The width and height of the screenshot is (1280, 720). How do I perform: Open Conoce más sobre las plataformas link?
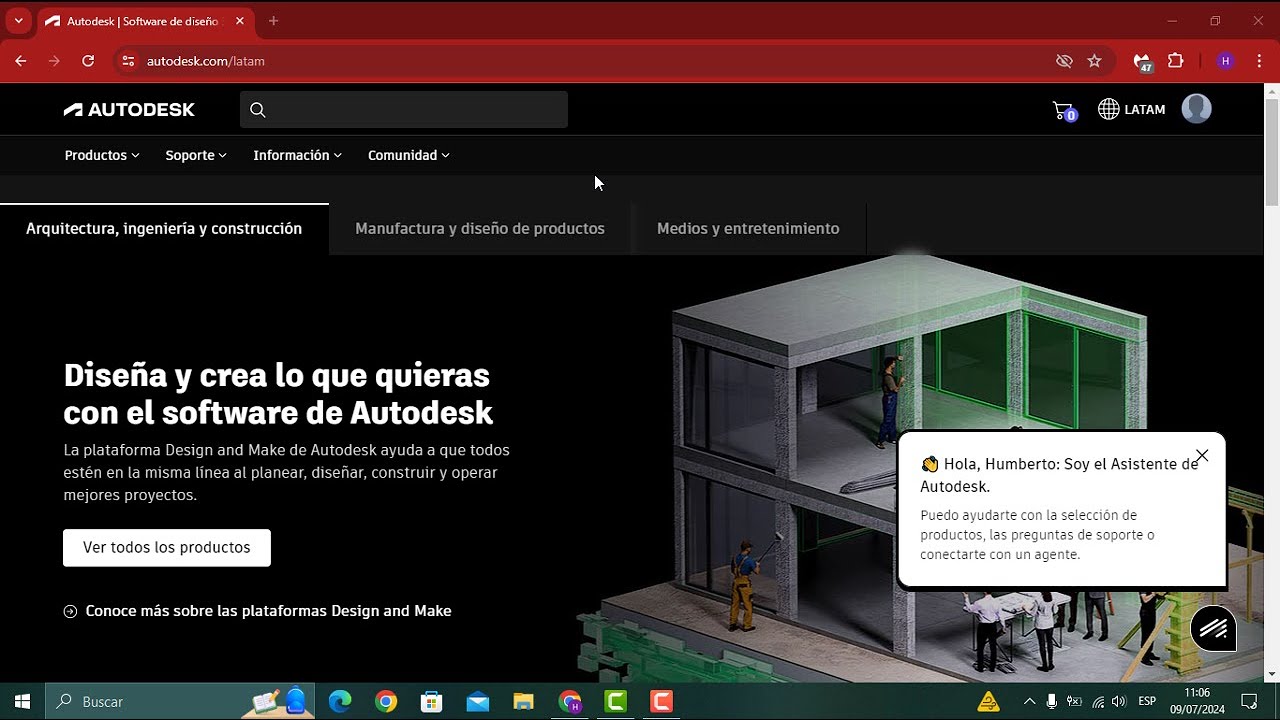(x=258, y=611)
